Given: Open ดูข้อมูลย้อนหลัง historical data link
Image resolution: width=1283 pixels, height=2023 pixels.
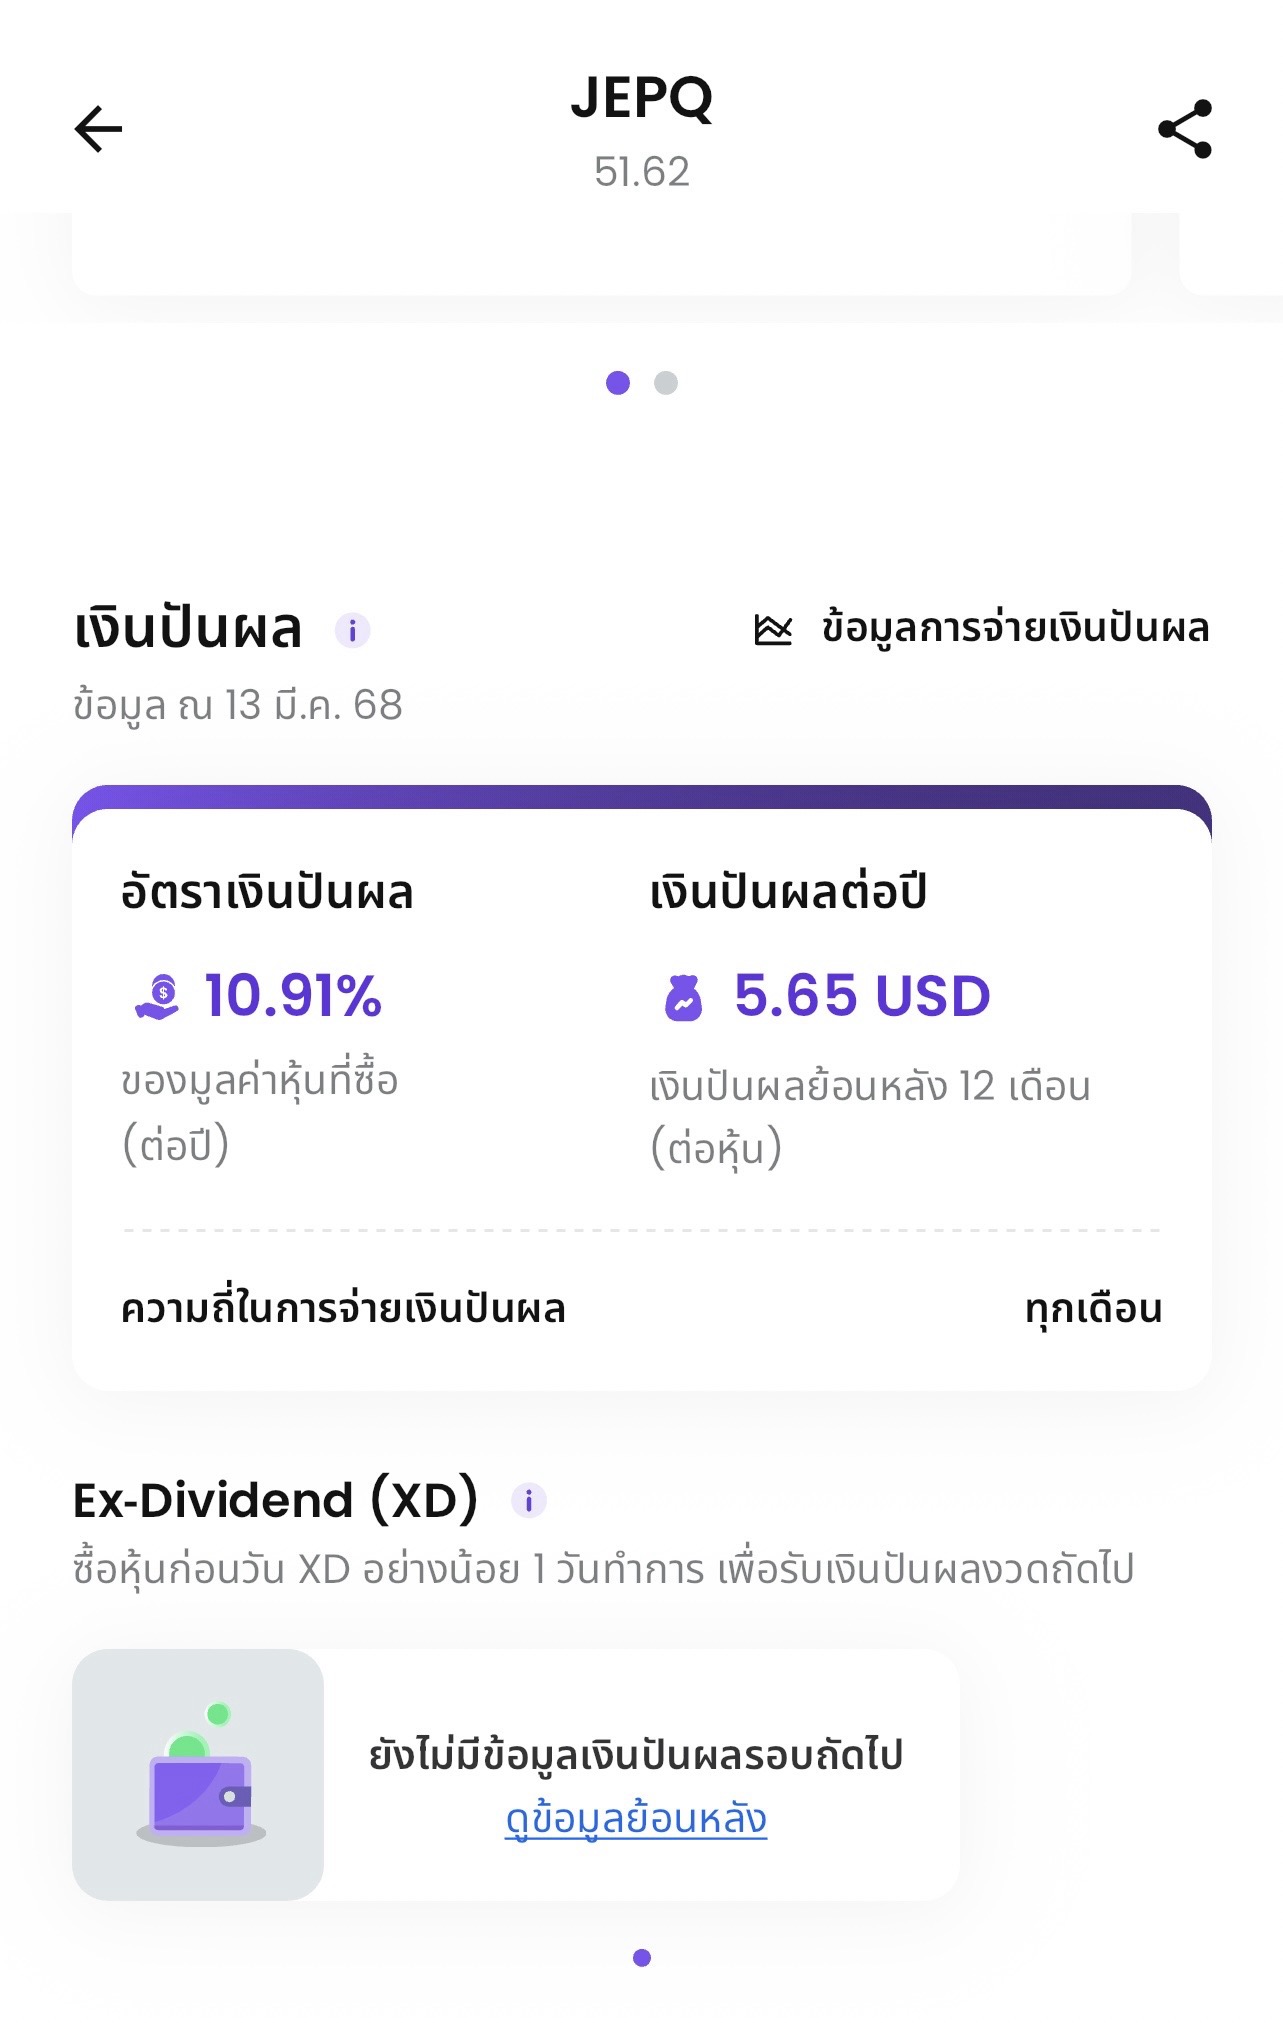Looking at the screenshot, I should [x=636, y=1819].
